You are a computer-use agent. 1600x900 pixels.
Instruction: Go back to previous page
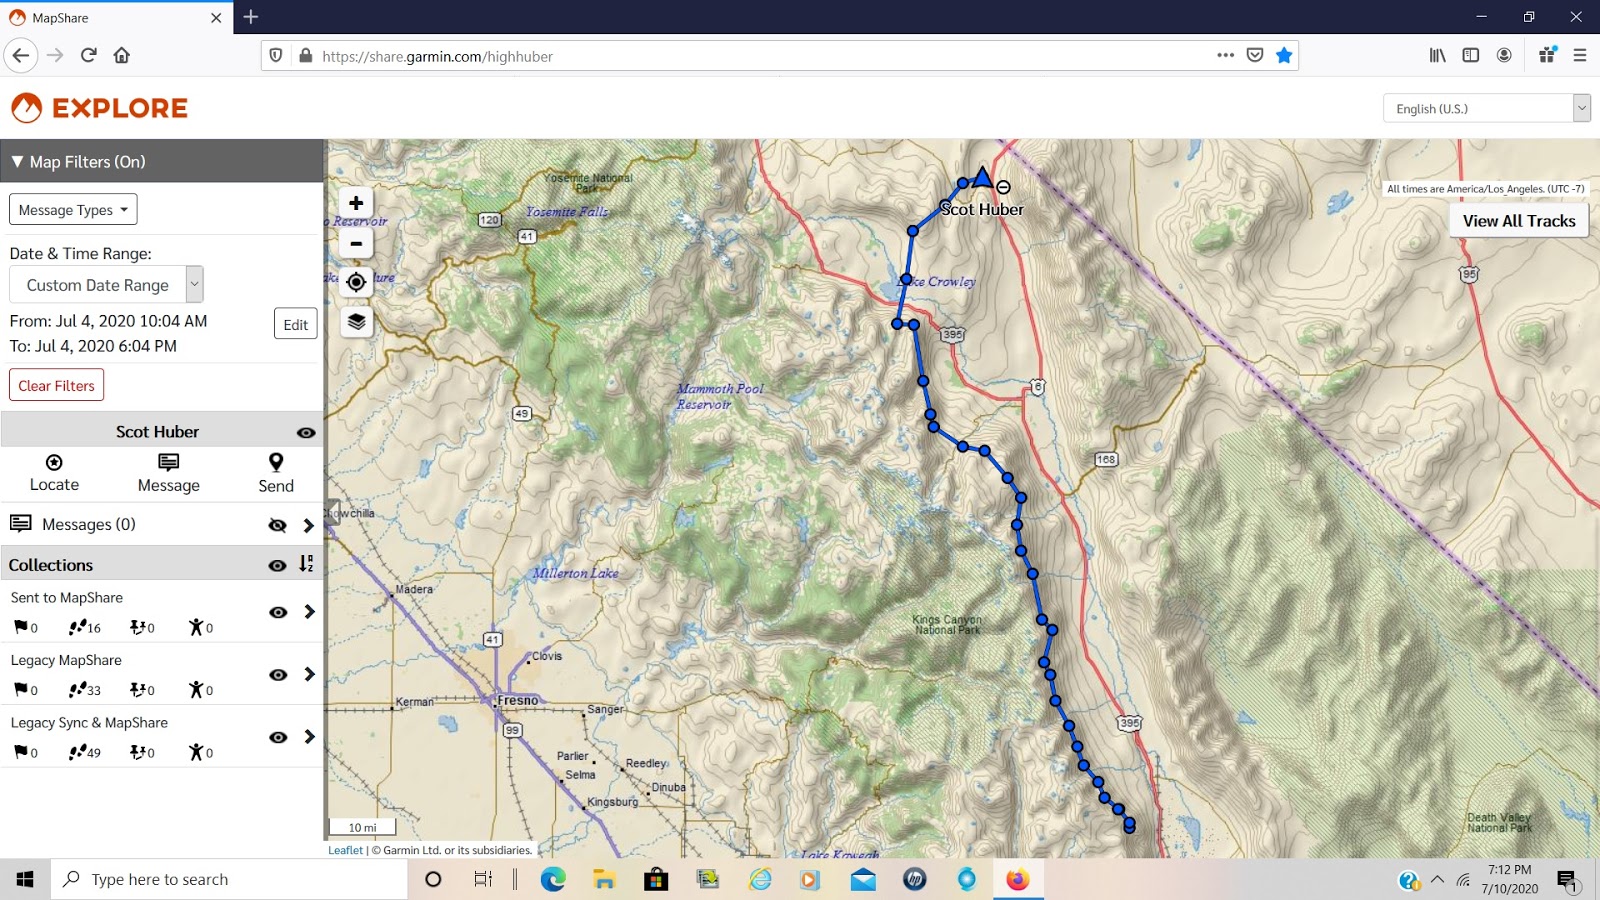[x=21, y=56]
